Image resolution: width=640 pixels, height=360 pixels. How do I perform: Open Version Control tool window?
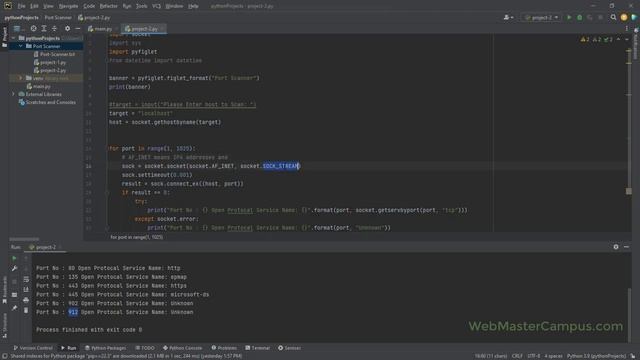[33, 348]
